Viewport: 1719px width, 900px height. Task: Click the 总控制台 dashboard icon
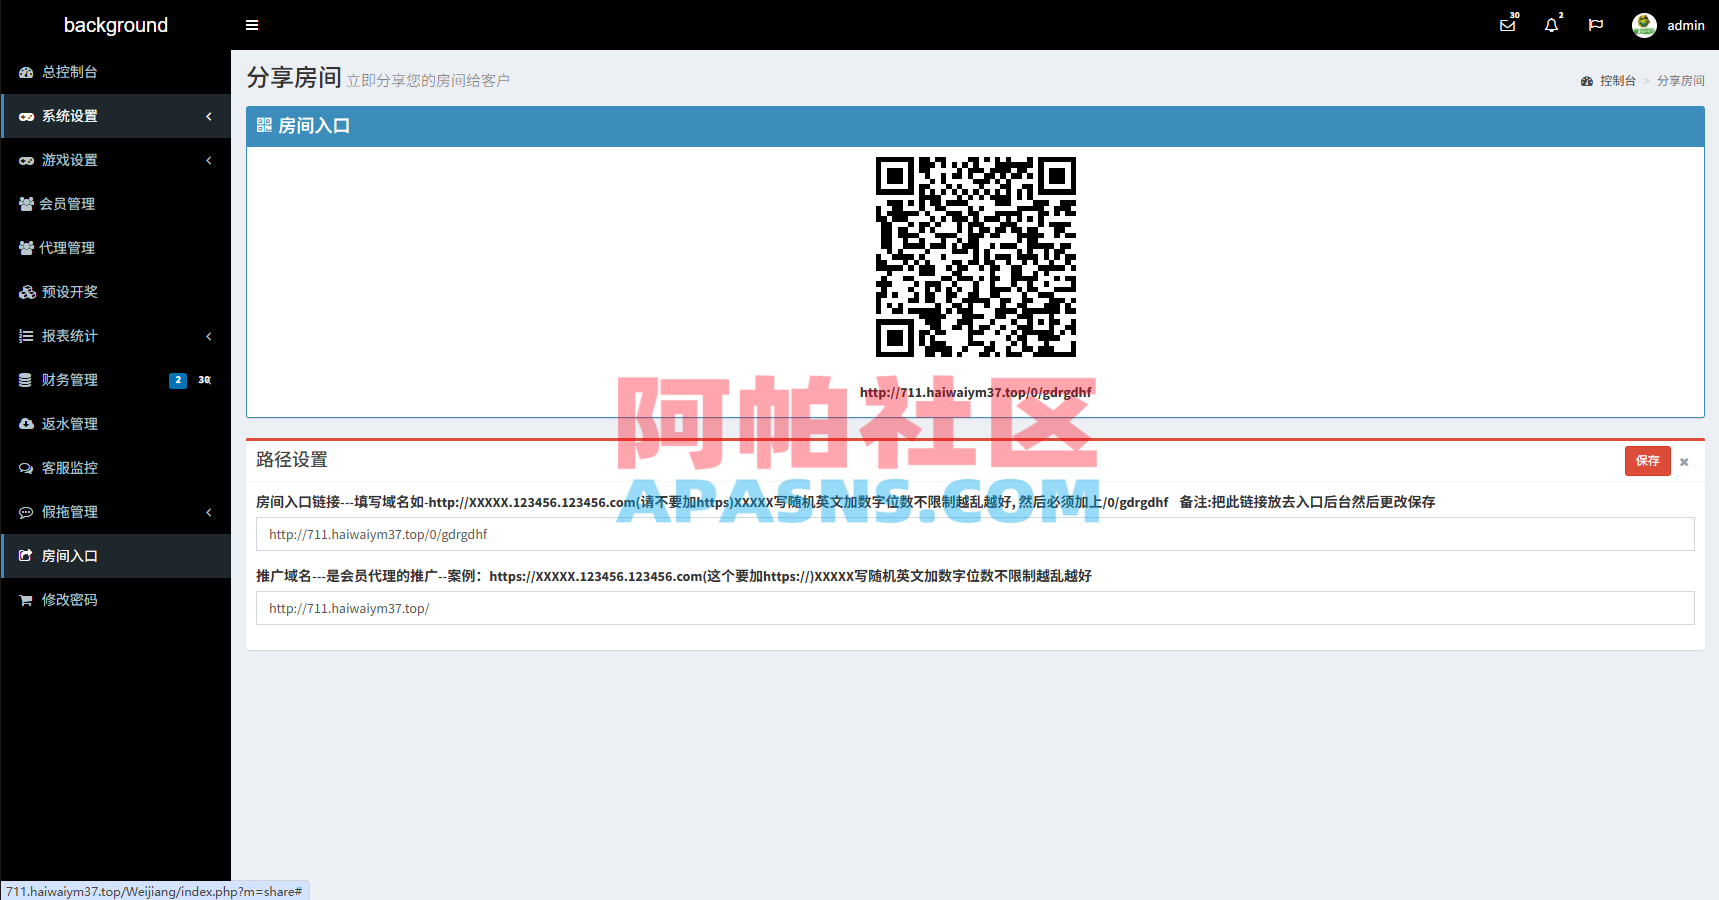[x=26, y=72]
